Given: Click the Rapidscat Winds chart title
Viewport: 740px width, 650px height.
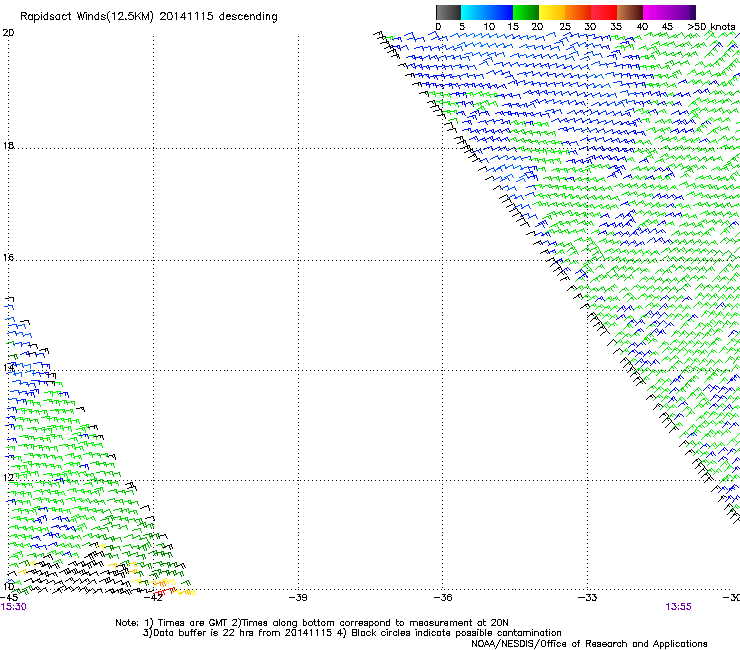Looking at the screenshot, I should click(149, 17).
